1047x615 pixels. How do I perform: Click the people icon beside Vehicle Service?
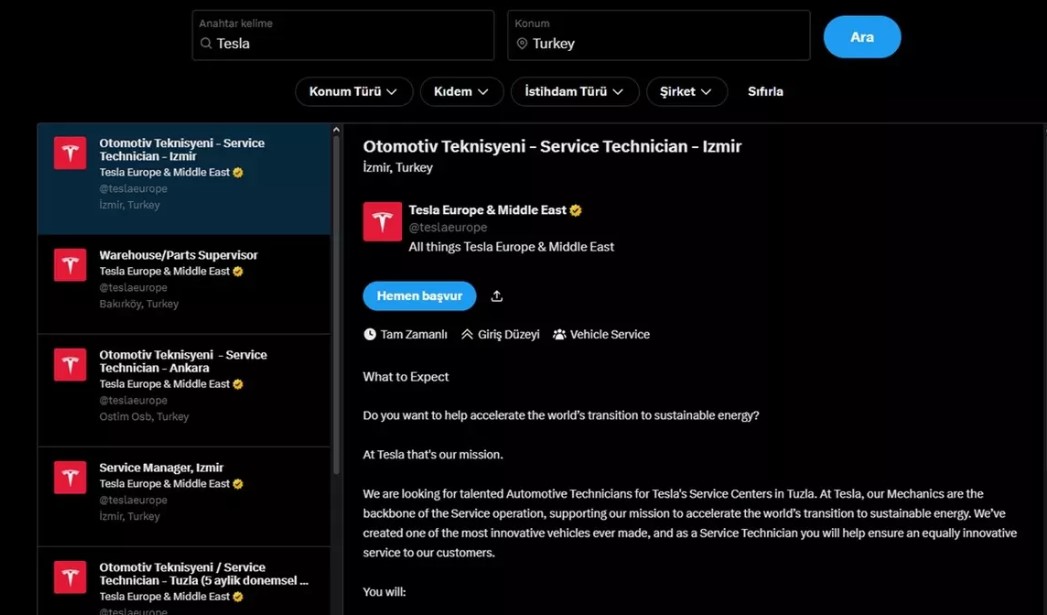pos(559,335)
